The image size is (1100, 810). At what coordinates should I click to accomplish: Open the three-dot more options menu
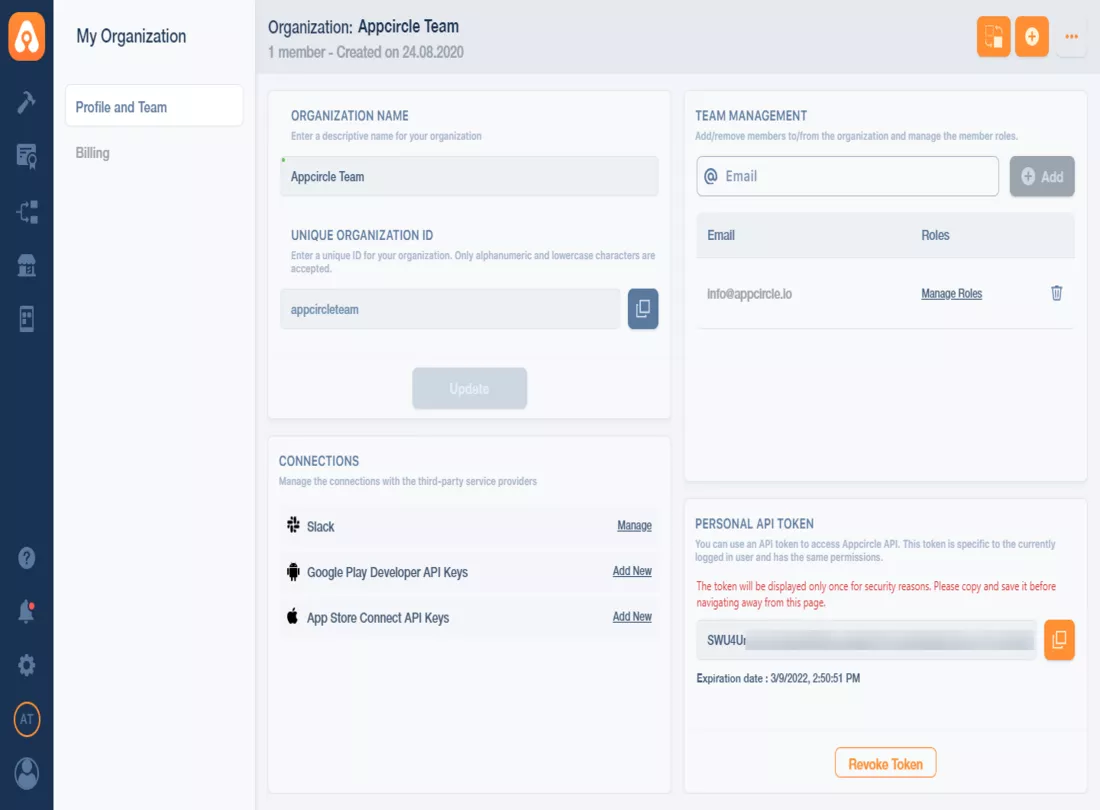pos(1071,36)
